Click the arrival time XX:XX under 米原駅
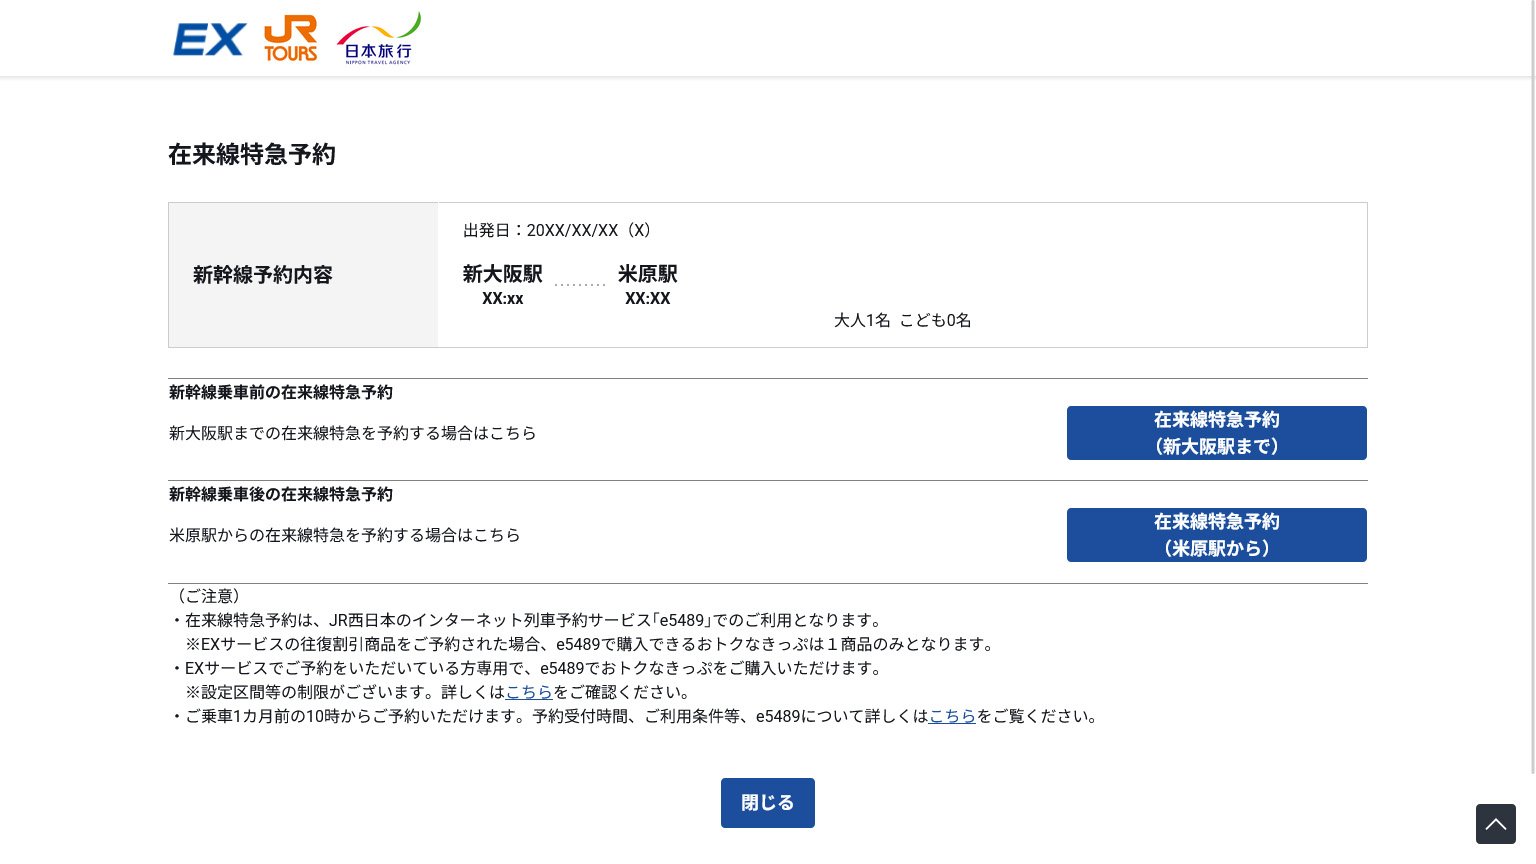The image size is (1536, 864). click(x=648, y=299)
